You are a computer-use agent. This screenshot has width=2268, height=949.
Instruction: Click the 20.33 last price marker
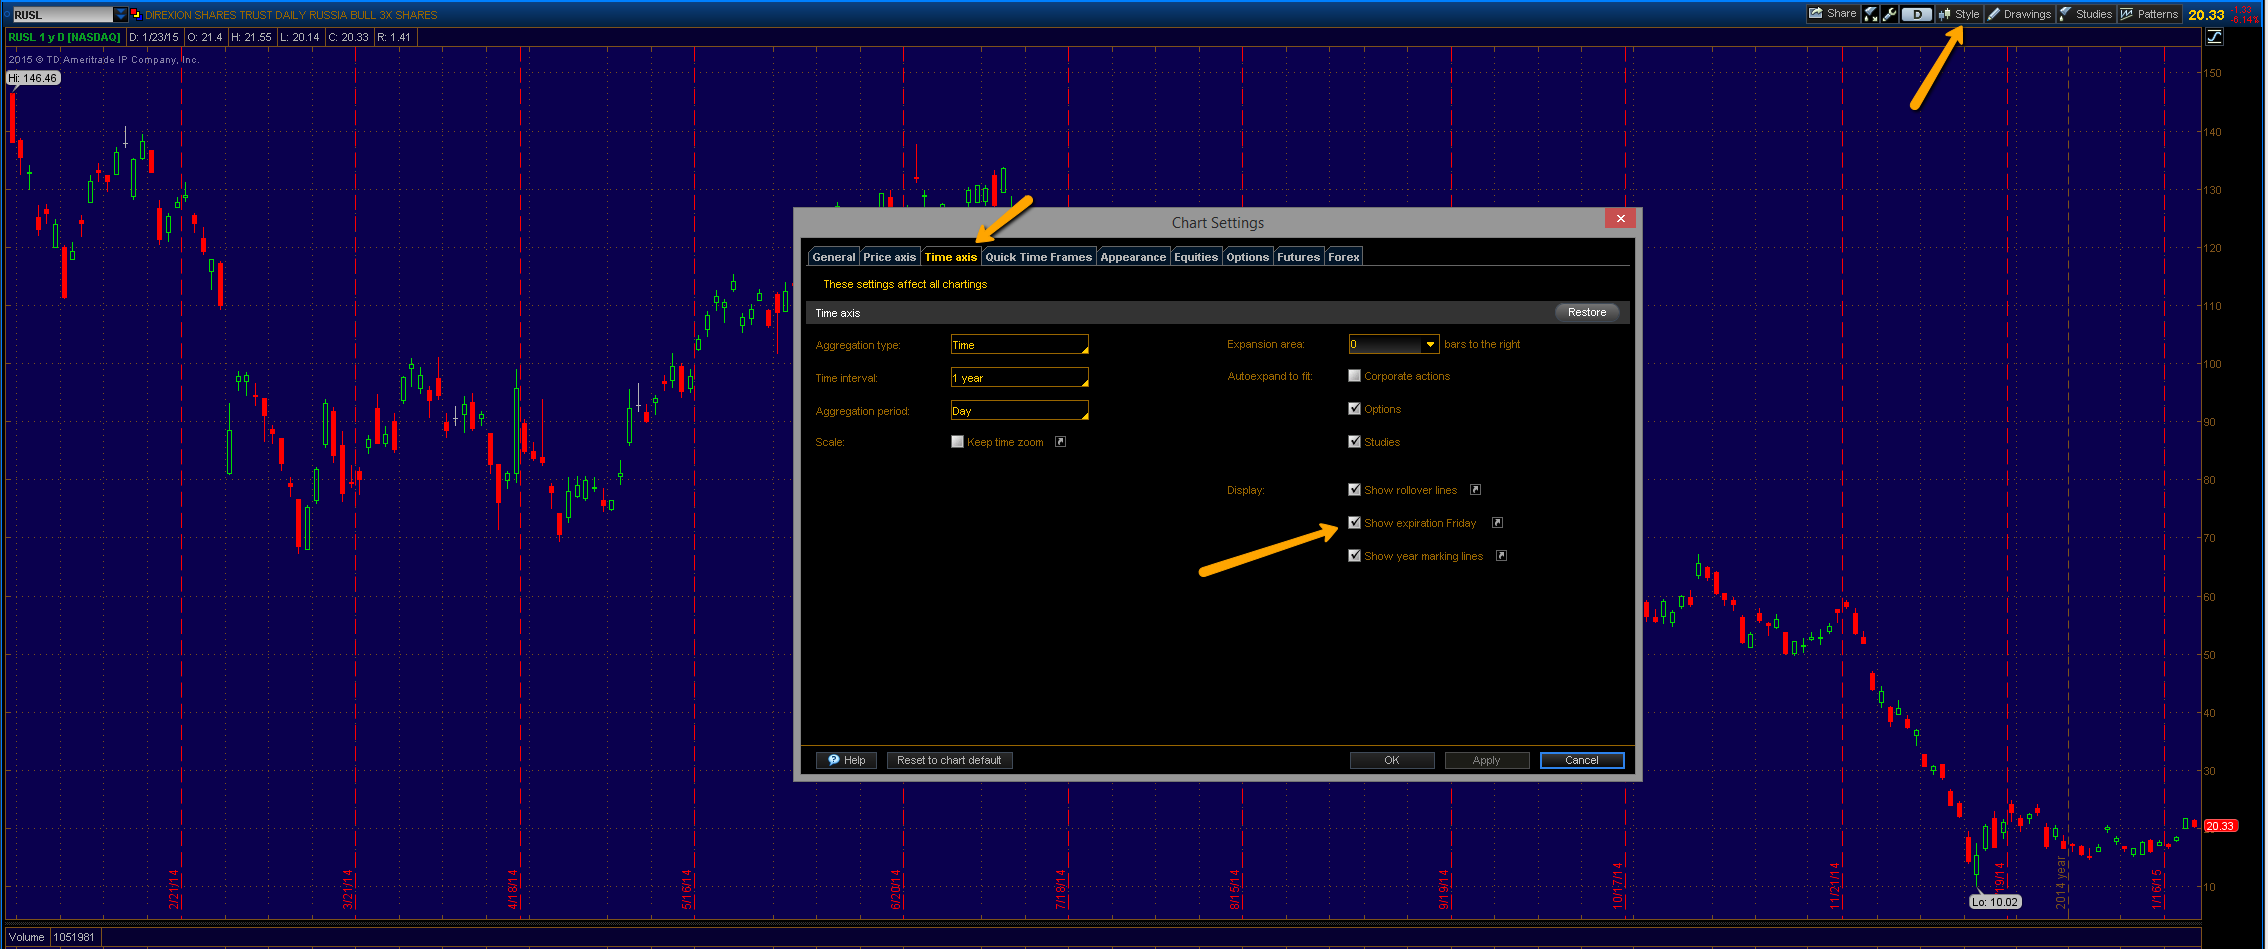pos(2220,826)
